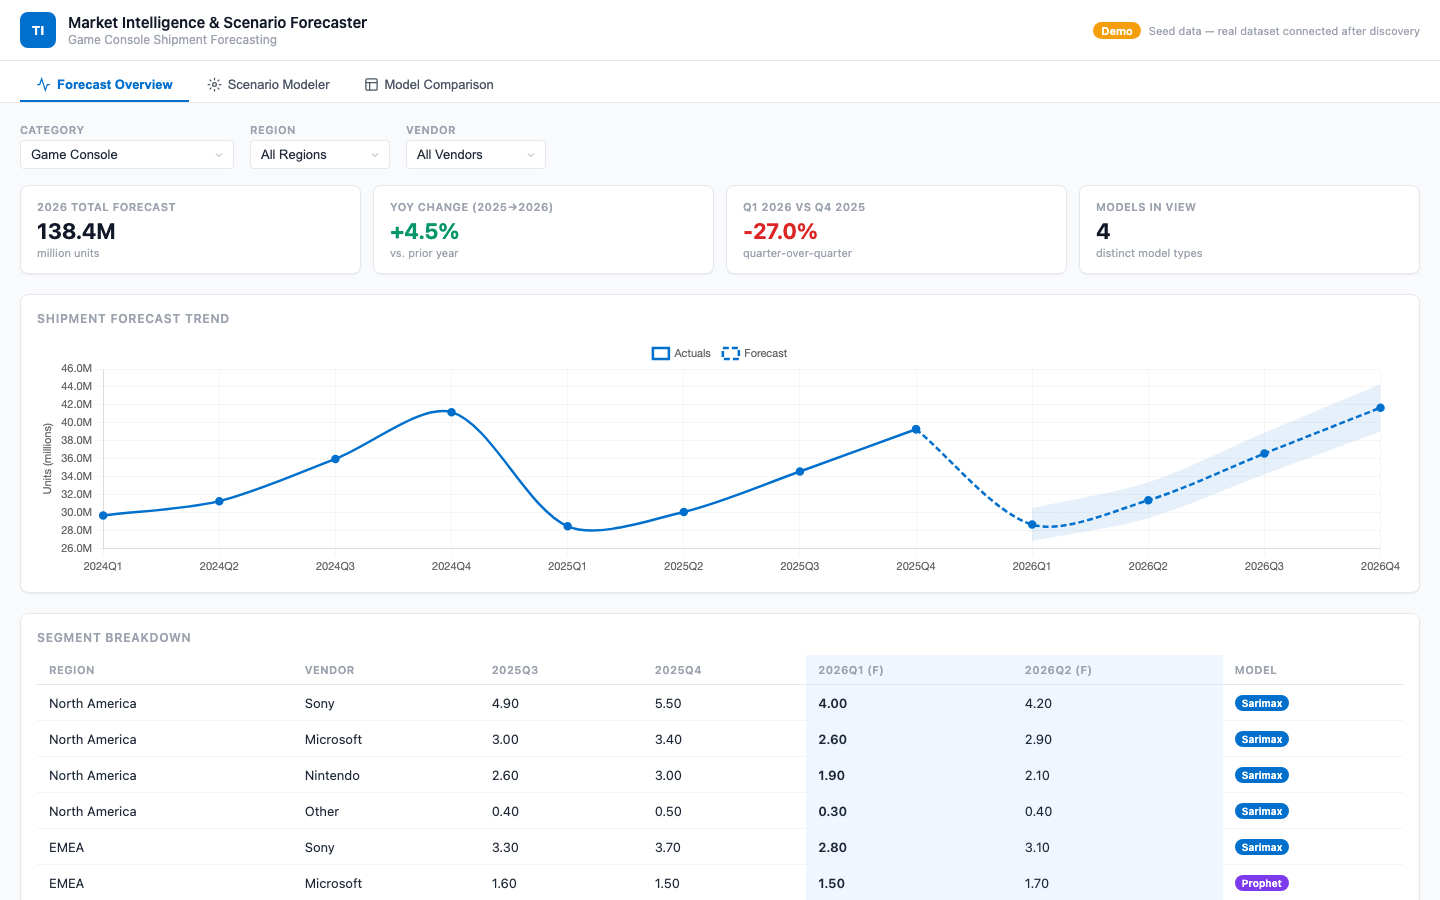1440x900 pixels.
Task: Click the Market Intelligence & Scenario Forecaster title
Action: click(218, 22)
